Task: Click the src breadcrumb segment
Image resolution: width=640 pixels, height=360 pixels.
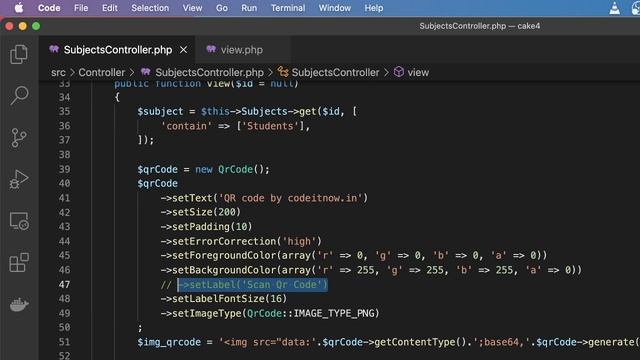Action: pos(58,72)
